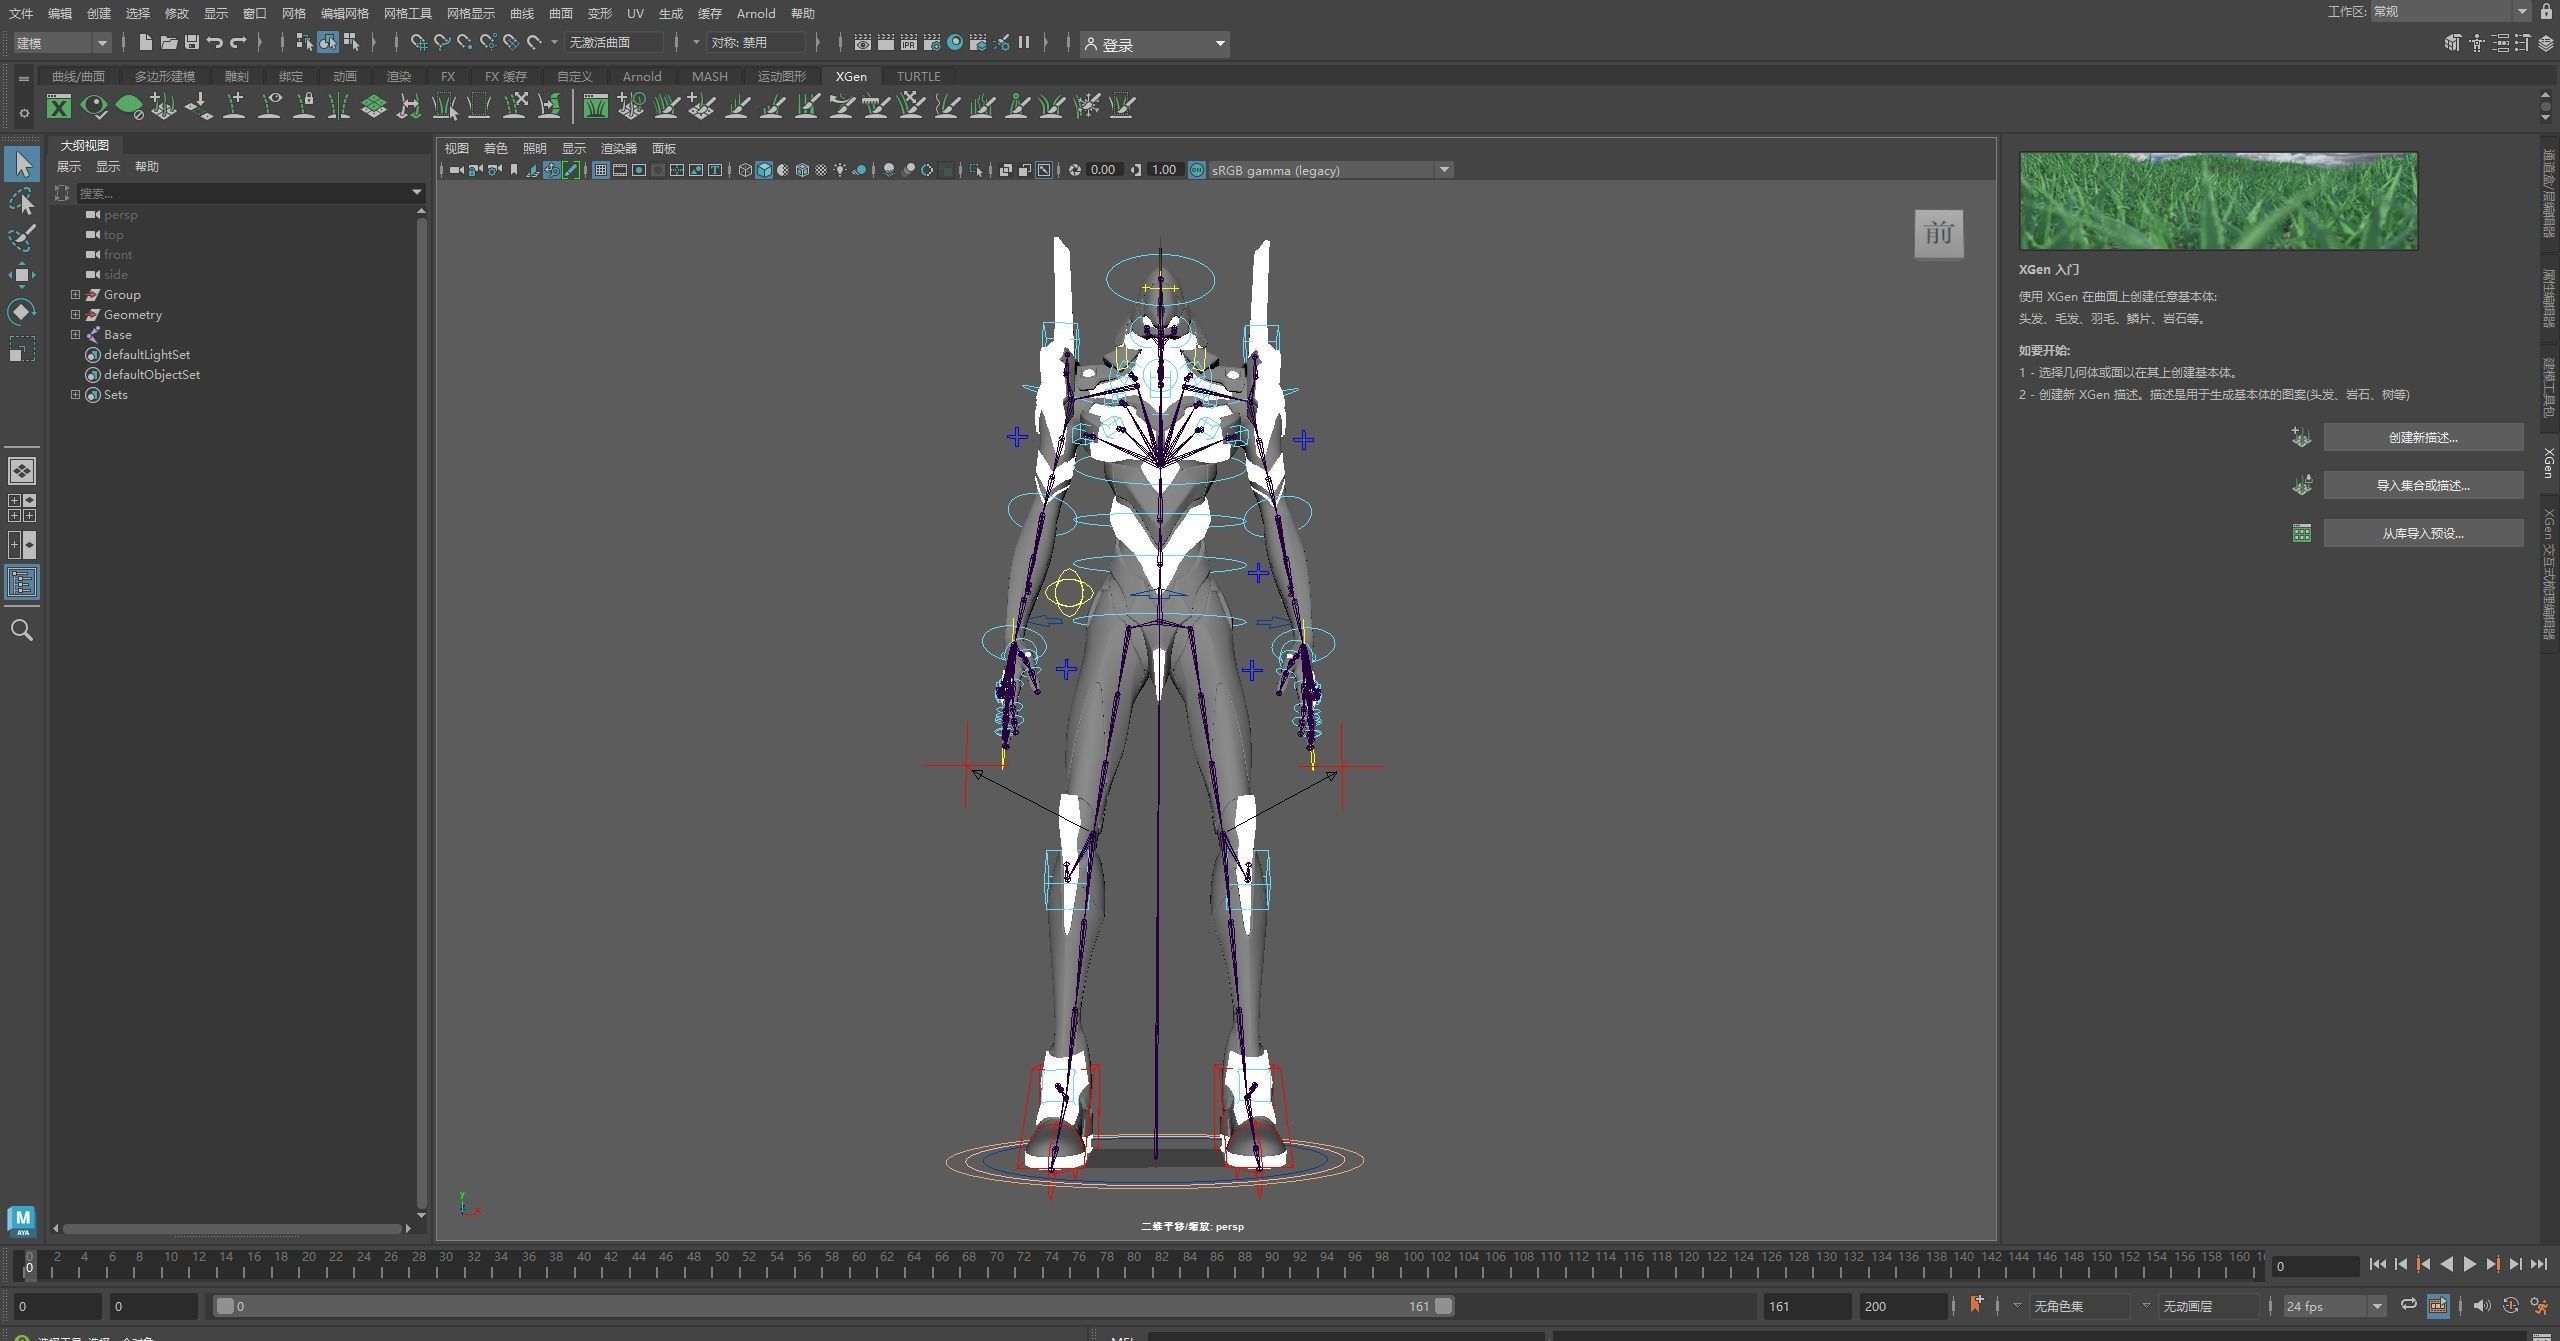The image size is (2560, 1341).
Task: Open the XGen window shelf icon
Action: coord(59,106)
